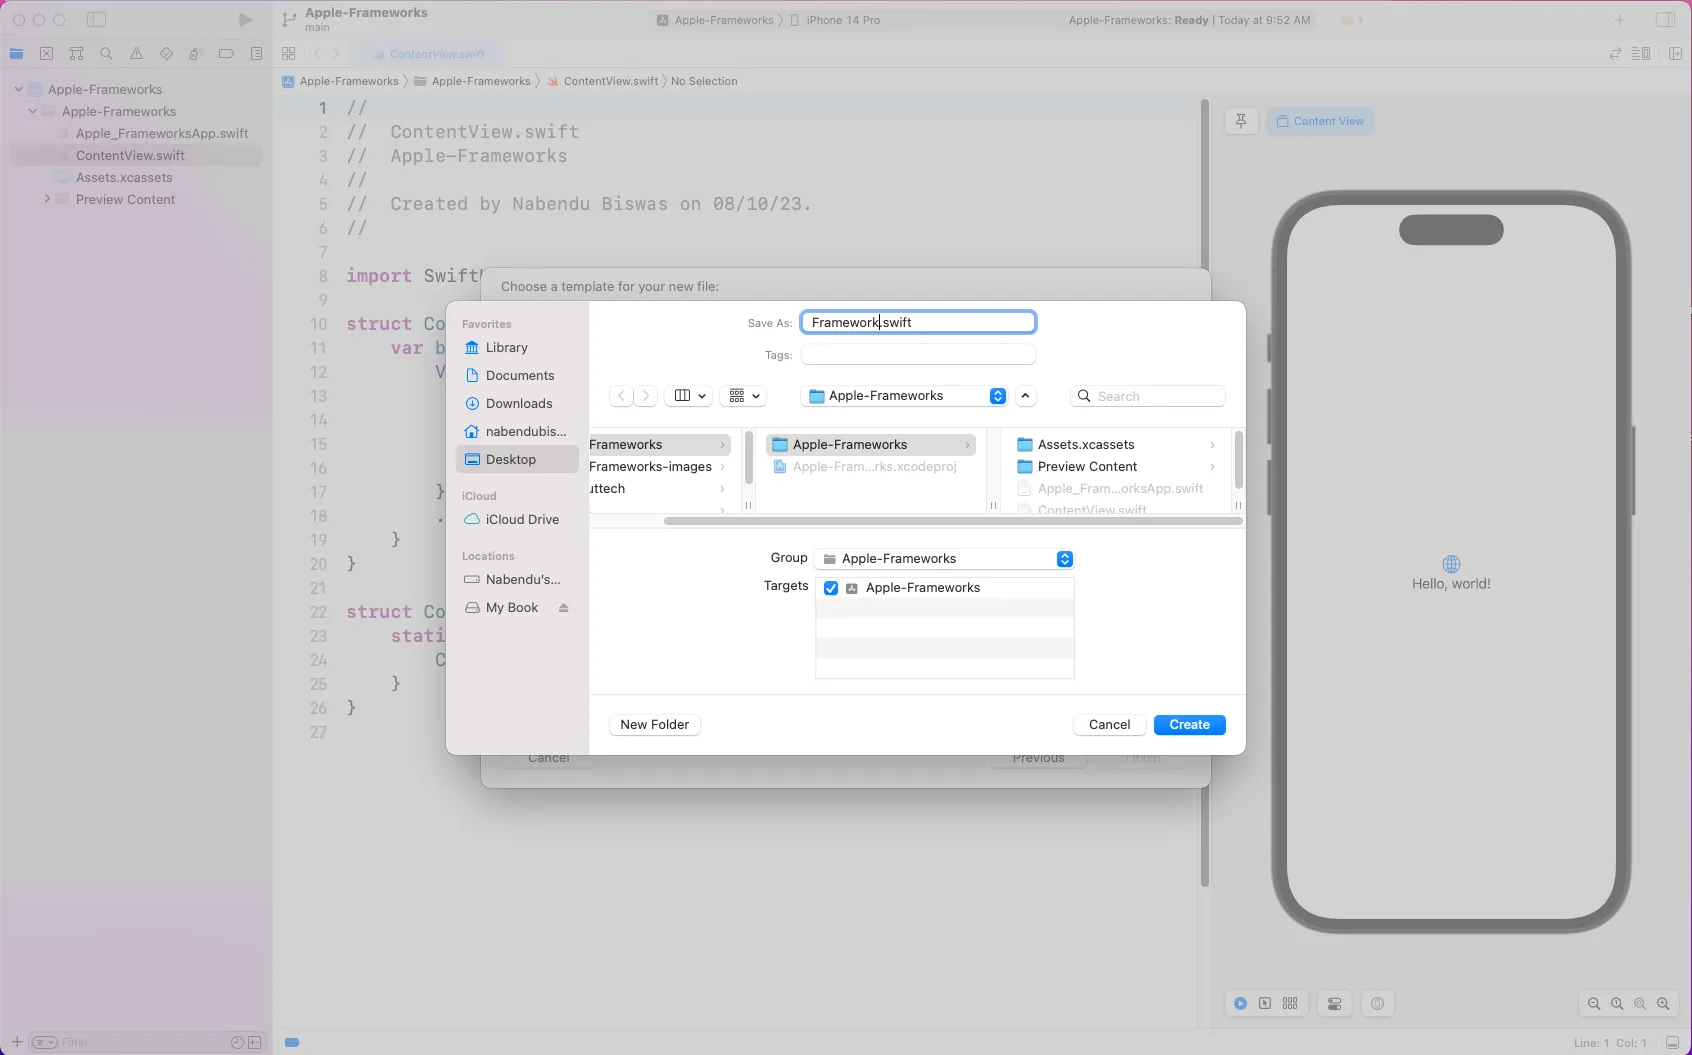Open the project navigator folder icon
This screenshot has height=1055, width=1692.
(x=17, y=54)
